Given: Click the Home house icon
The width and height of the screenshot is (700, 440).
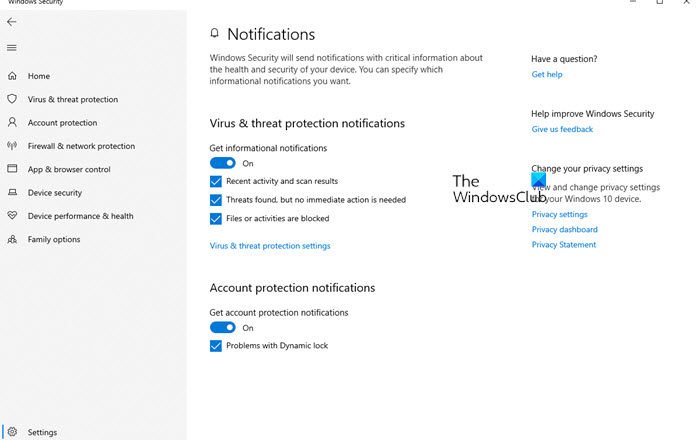Looking at the screenshot, I should pos(12,76).
